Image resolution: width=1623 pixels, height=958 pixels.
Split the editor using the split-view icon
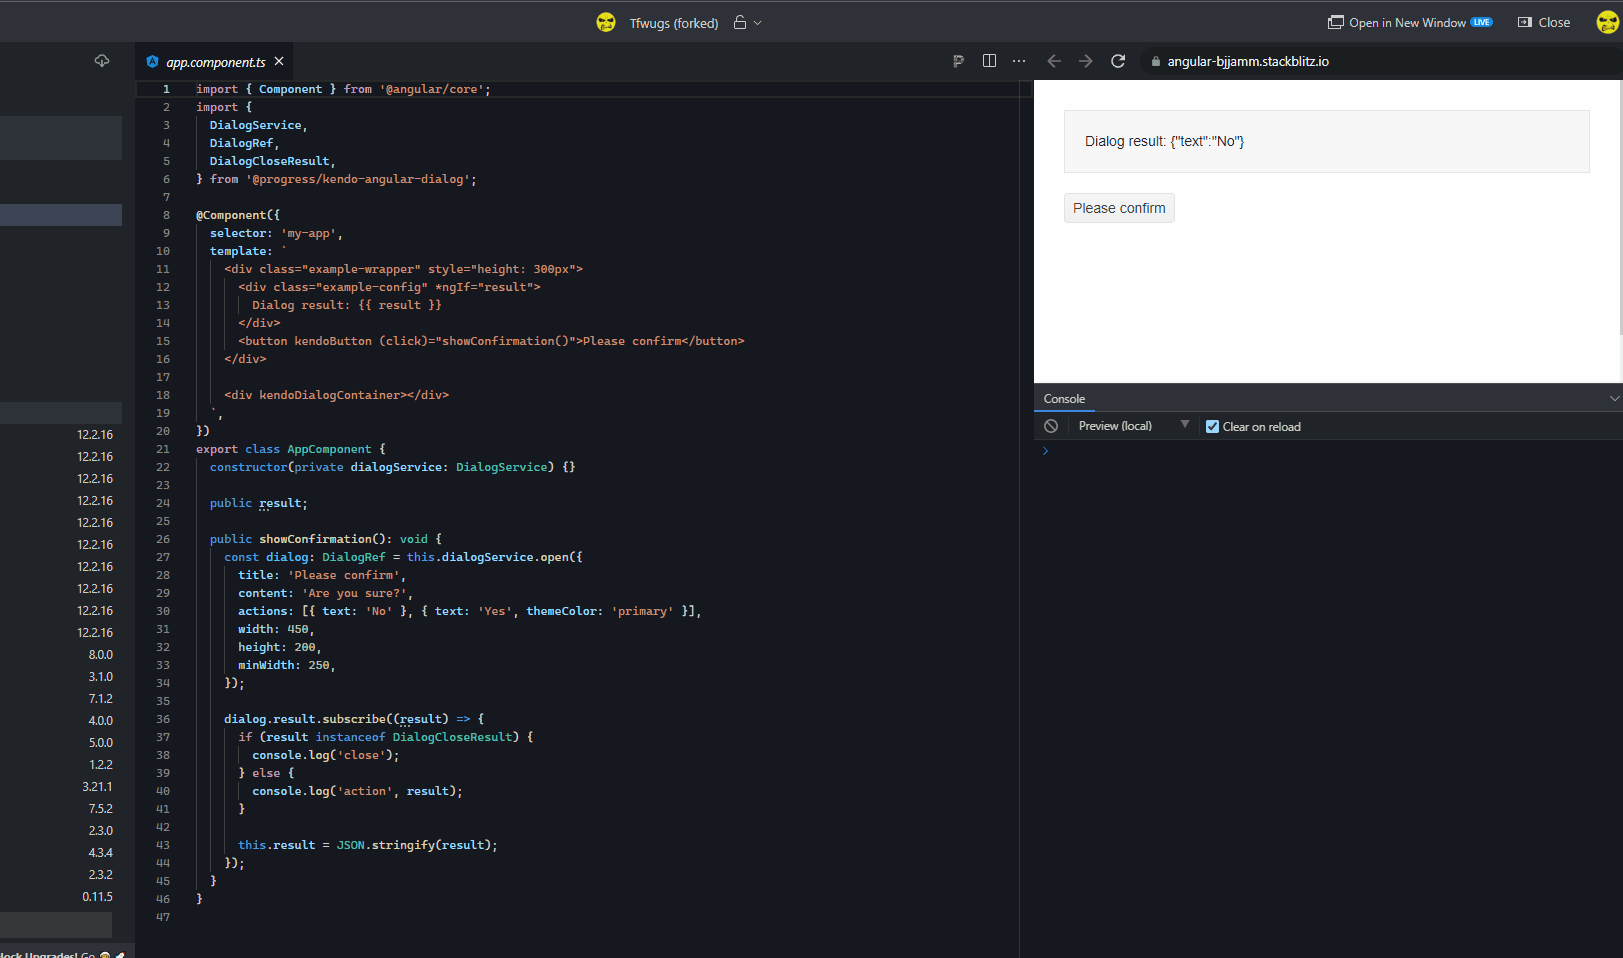tap(989, 61)
